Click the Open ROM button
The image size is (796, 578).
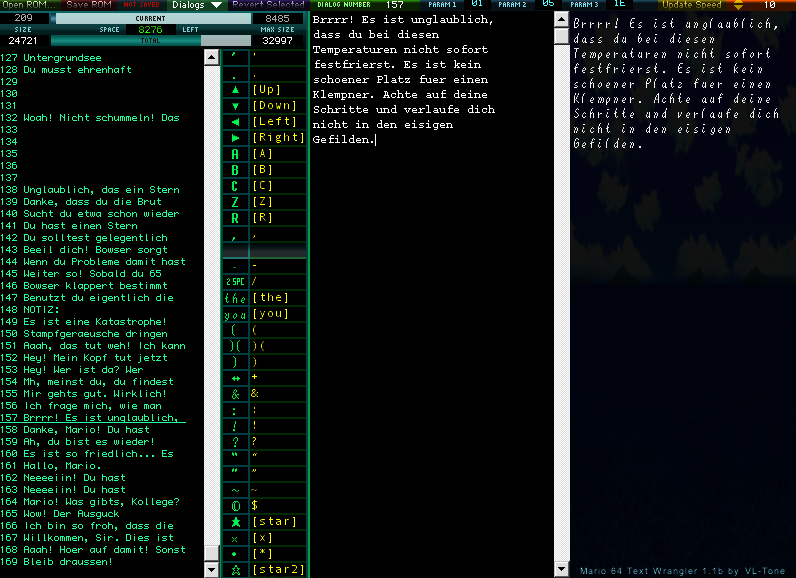pyautogui.click(x=28, y=5)
